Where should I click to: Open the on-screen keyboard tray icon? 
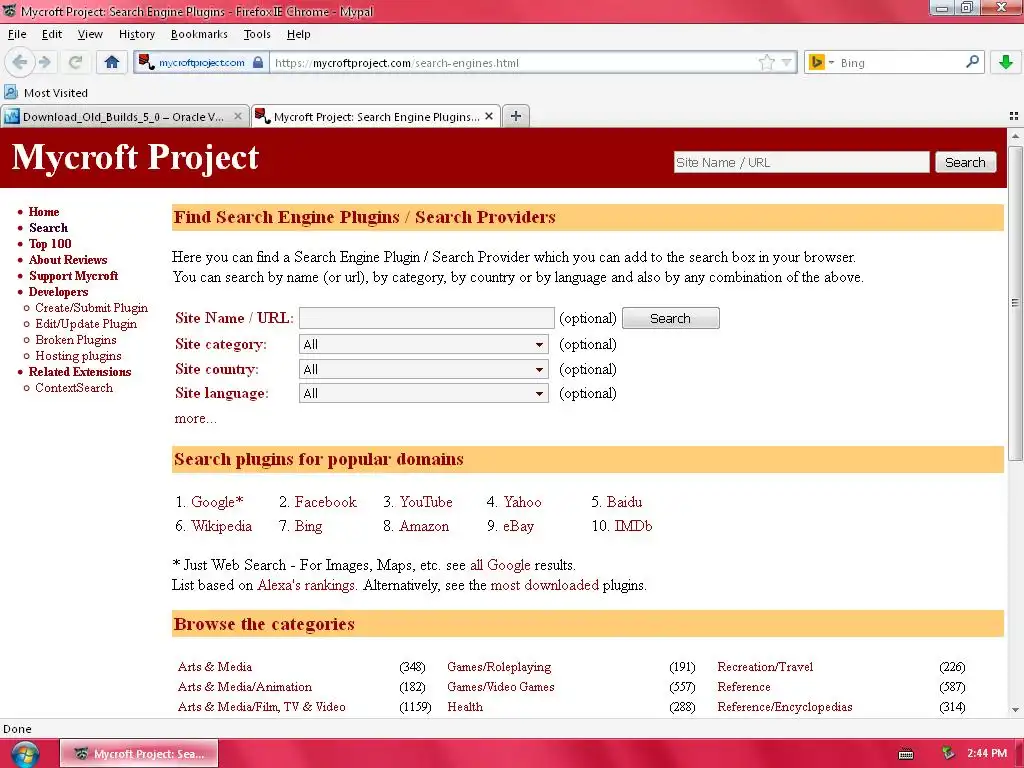coord(906,754)
